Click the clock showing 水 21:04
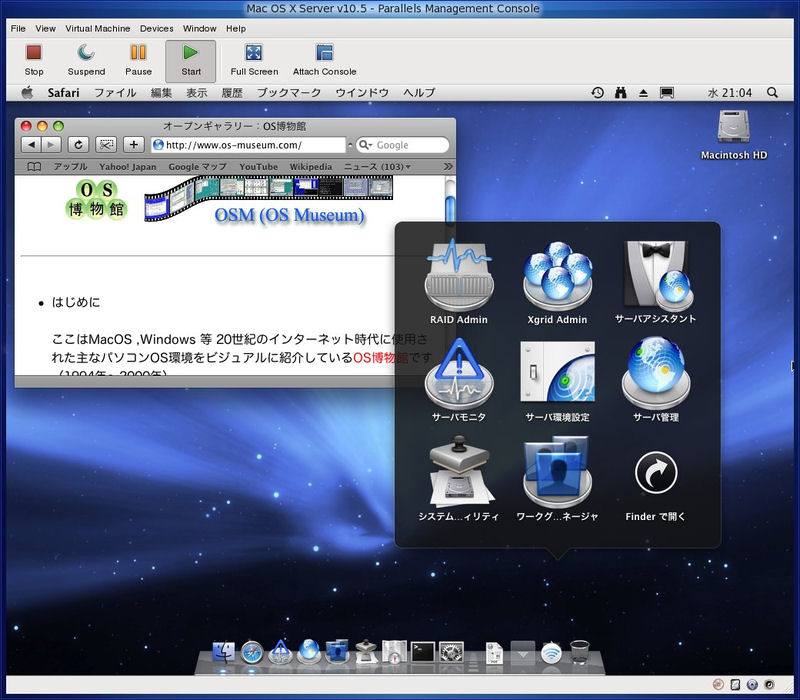This screenshot has height=700, width=800. [730, 92]
